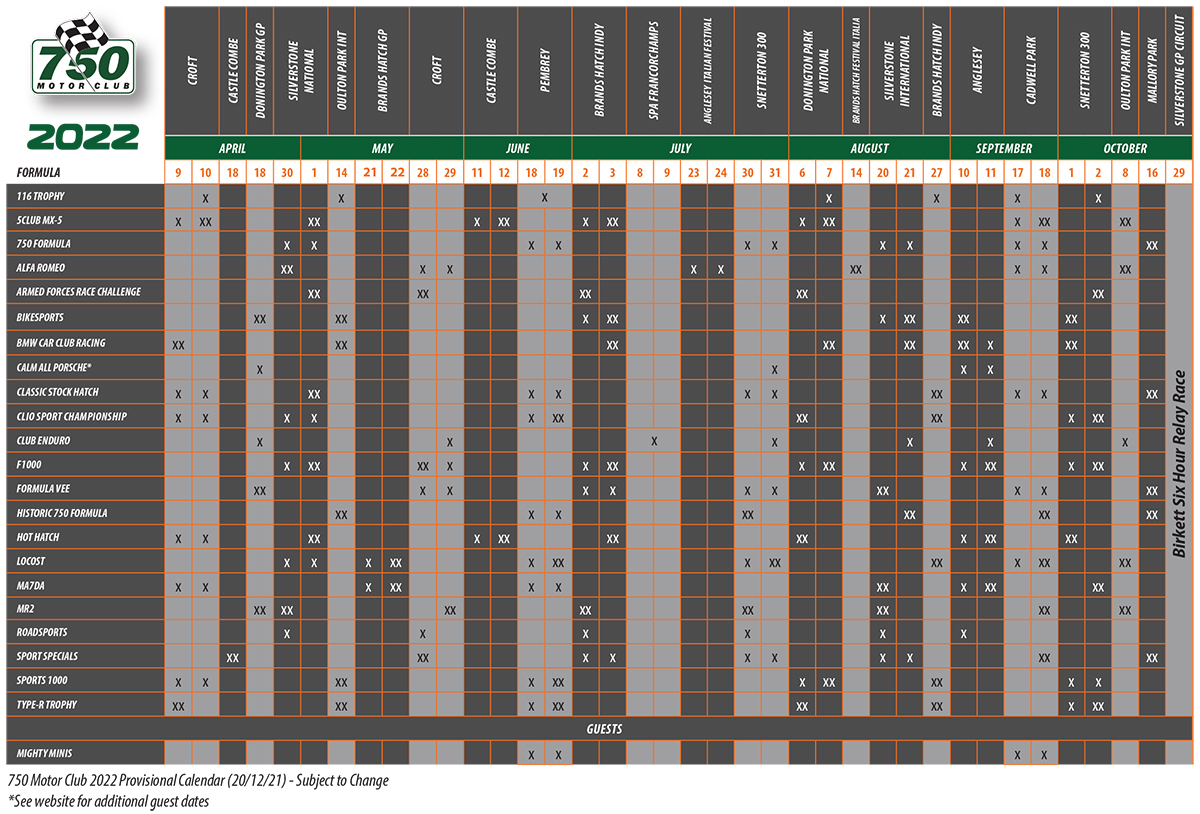Select the HISTORIC 750 FORMULA label
The image size is (1200, 814).
pyautogui.click(x=62, y=514)
